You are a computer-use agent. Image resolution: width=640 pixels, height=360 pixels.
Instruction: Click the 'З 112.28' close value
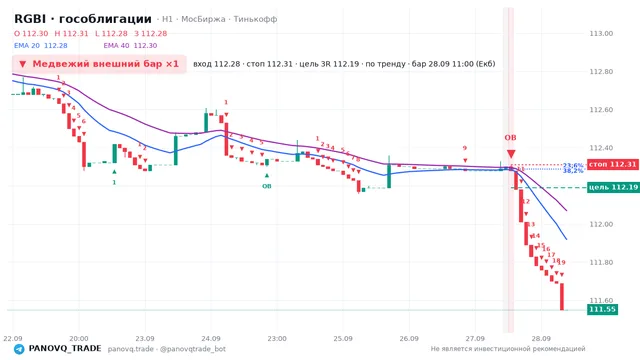(x=151, y=33)
